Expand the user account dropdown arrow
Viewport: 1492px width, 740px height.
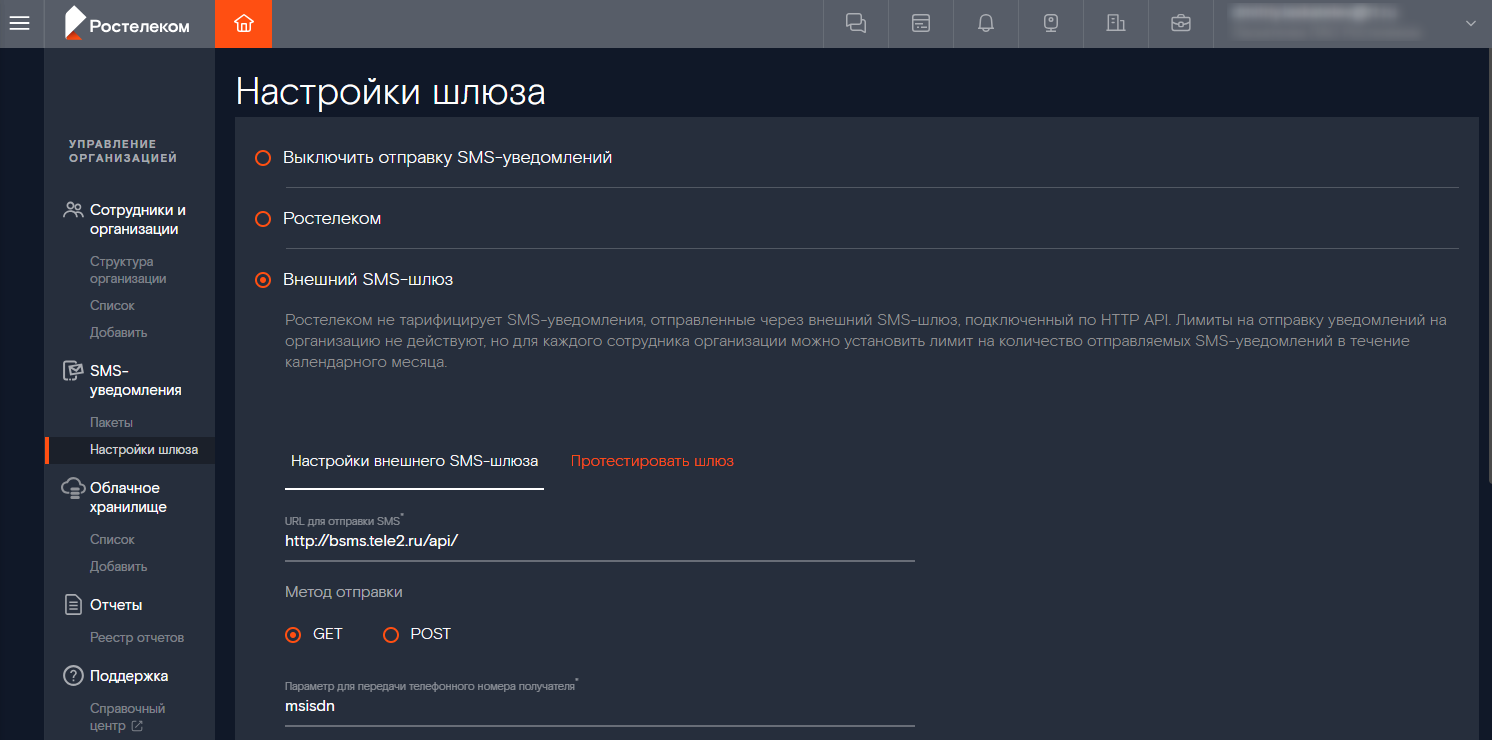click(x=1470, y=24)
